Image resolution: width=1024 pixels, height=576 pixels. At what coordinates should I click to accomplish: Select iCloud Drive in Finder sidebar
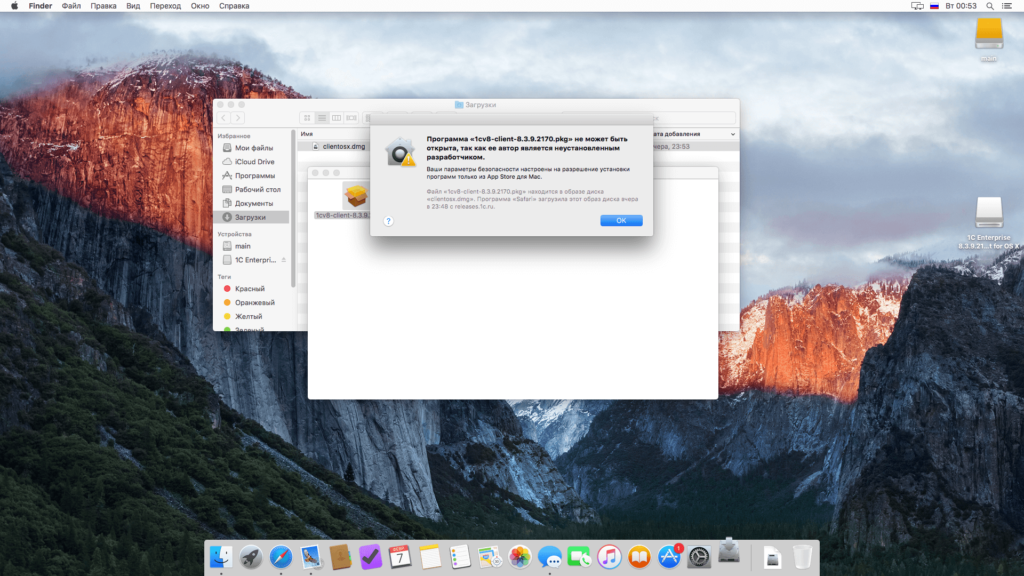tap(253, 162)
